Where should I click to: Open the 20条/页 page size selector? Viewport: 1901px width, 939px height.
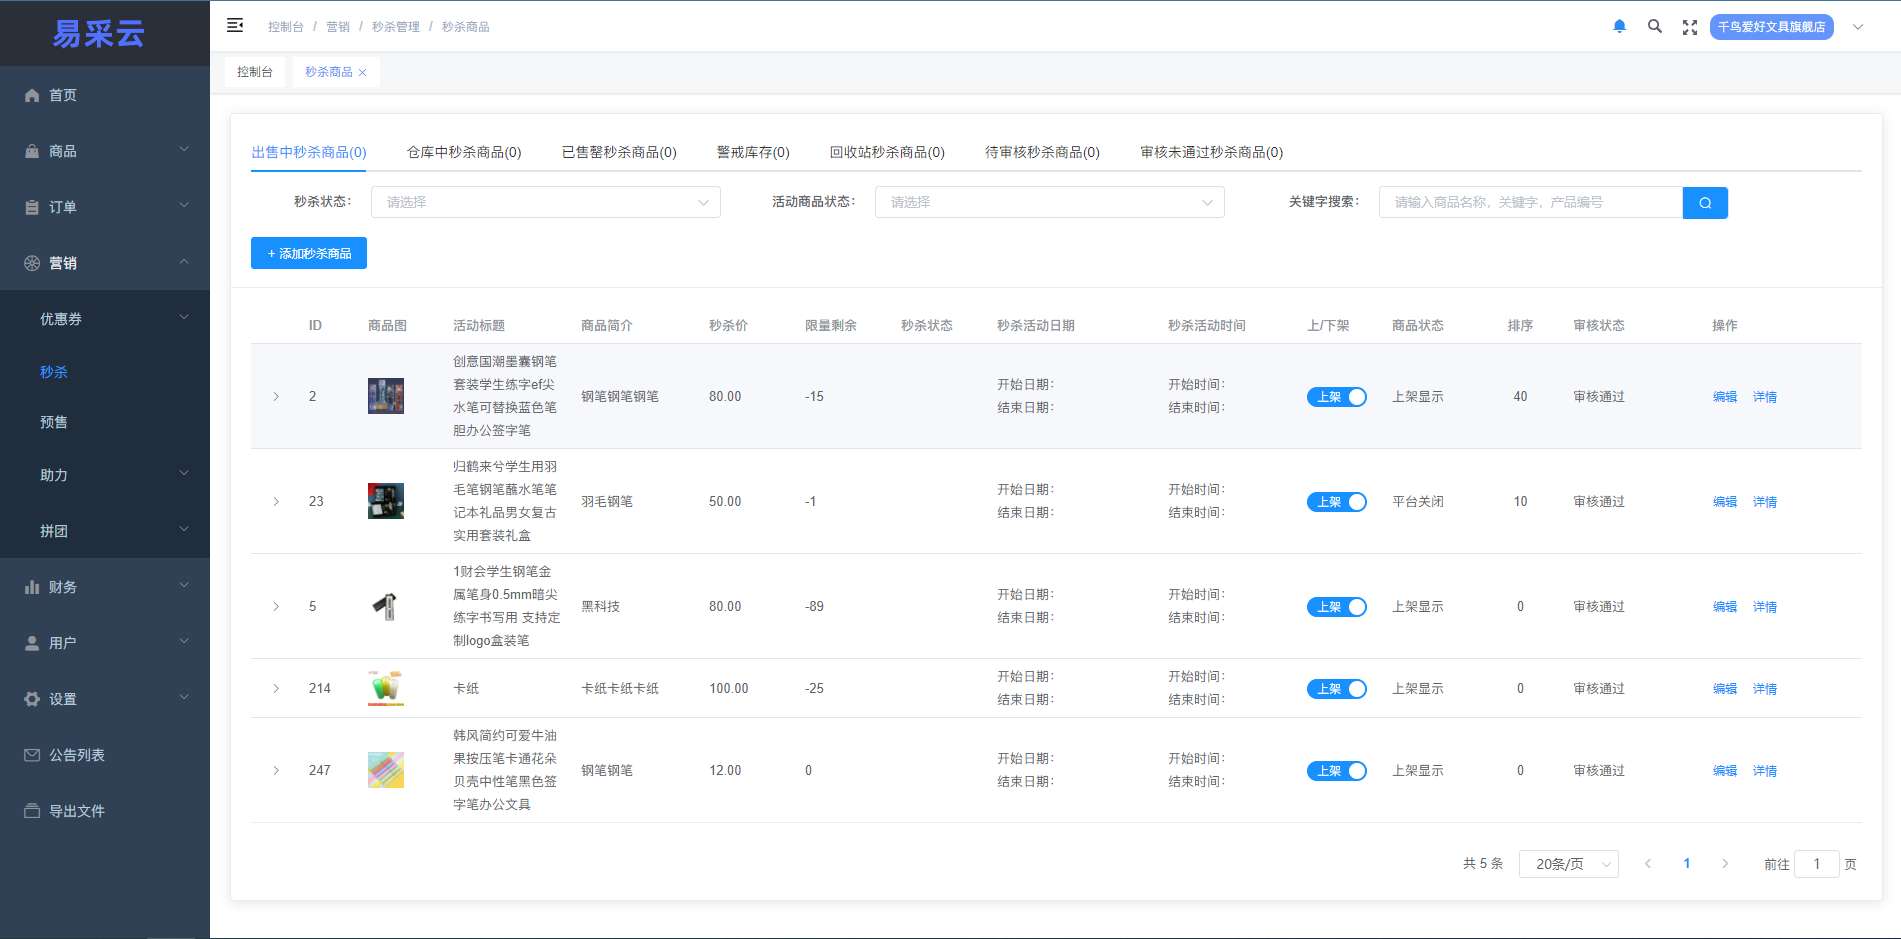(x=1568, y=863)
